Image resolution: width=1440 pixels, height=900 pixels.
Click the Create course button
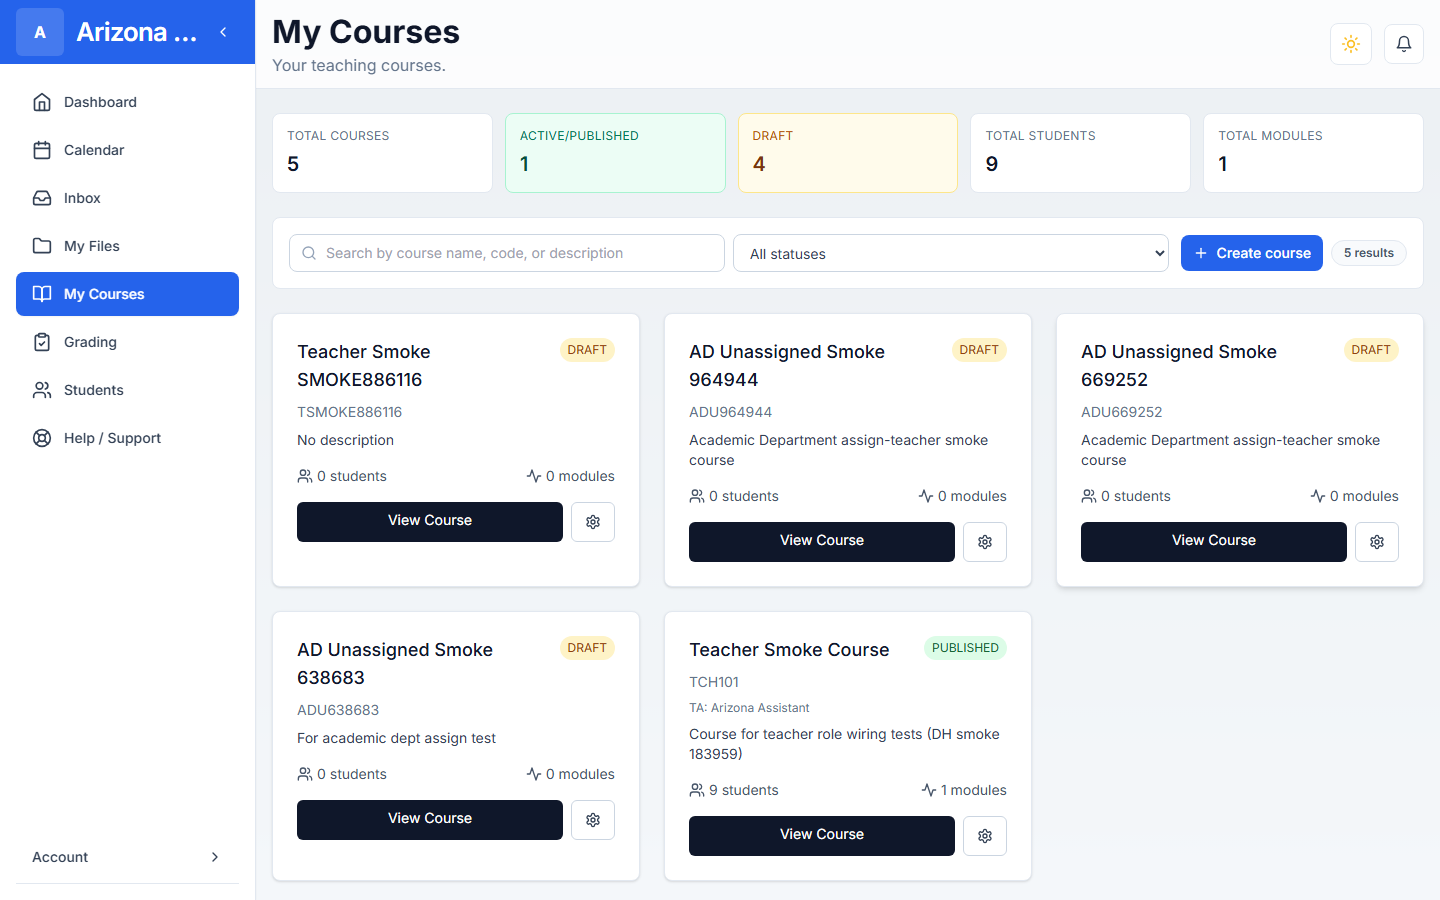pos(1252,253)
